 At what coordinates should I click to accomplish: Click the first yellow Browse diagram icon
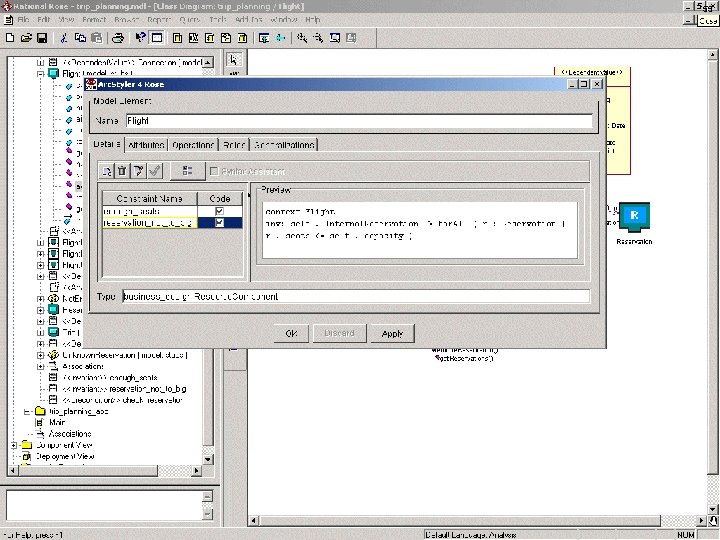(177, 38)
